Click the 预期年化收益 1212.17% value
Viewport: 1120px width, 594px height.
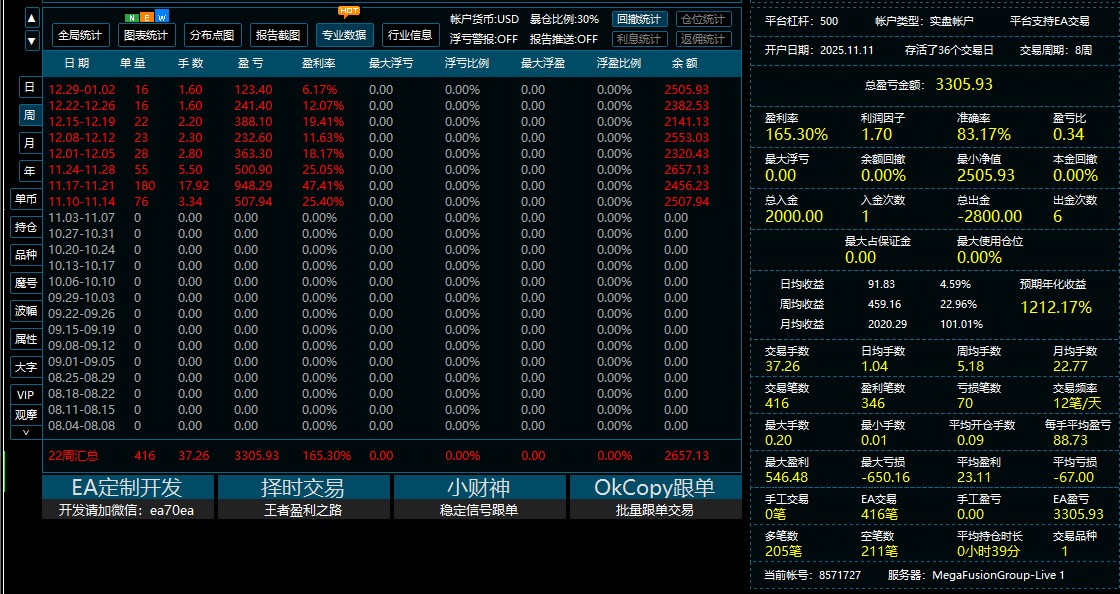coord(1056,308)
